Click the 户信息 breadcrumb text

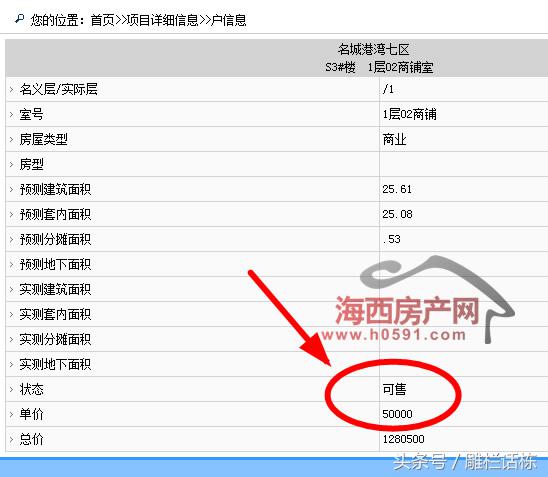coord(229,20)
